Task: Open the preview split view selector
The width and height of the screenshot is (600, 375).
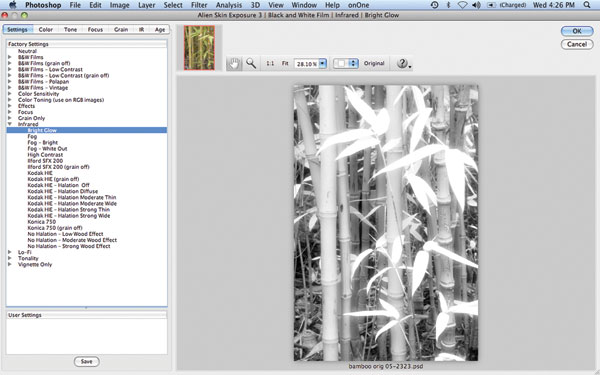Action: tap(346, 64)
